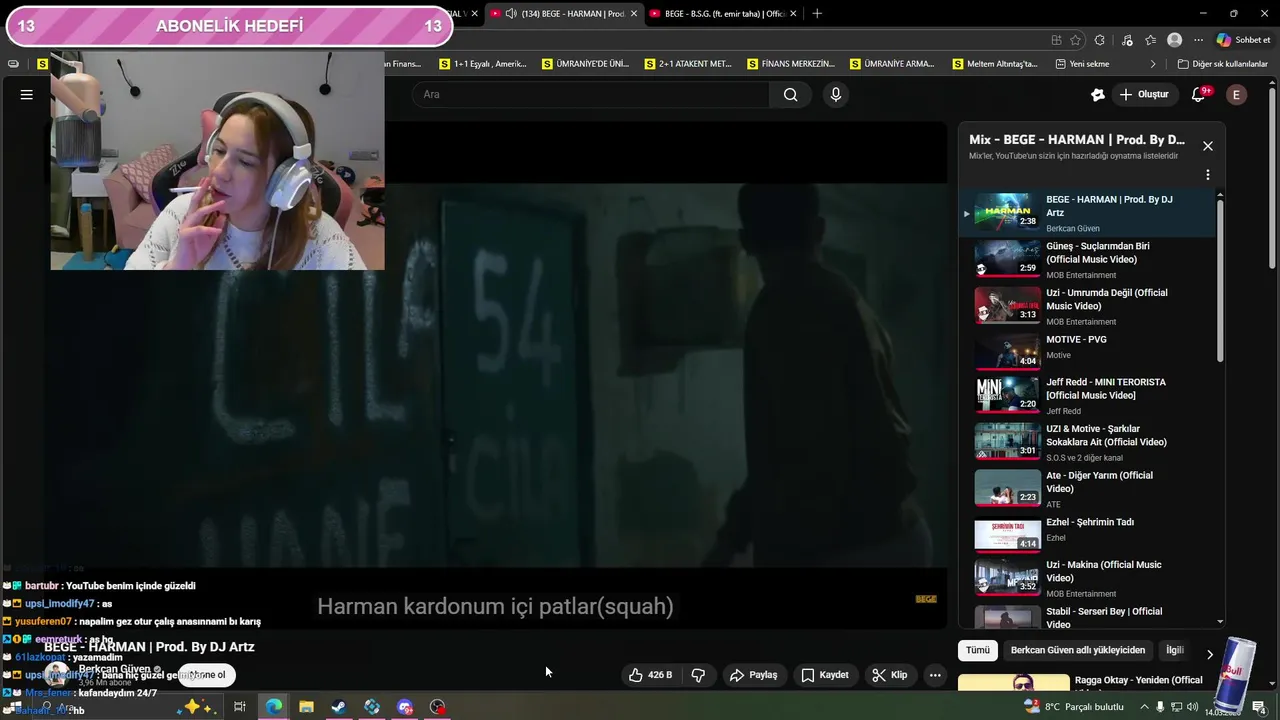Open Steam in the taskbar
The width and height of the screenshot is (1280, 720).
(339, 707)
